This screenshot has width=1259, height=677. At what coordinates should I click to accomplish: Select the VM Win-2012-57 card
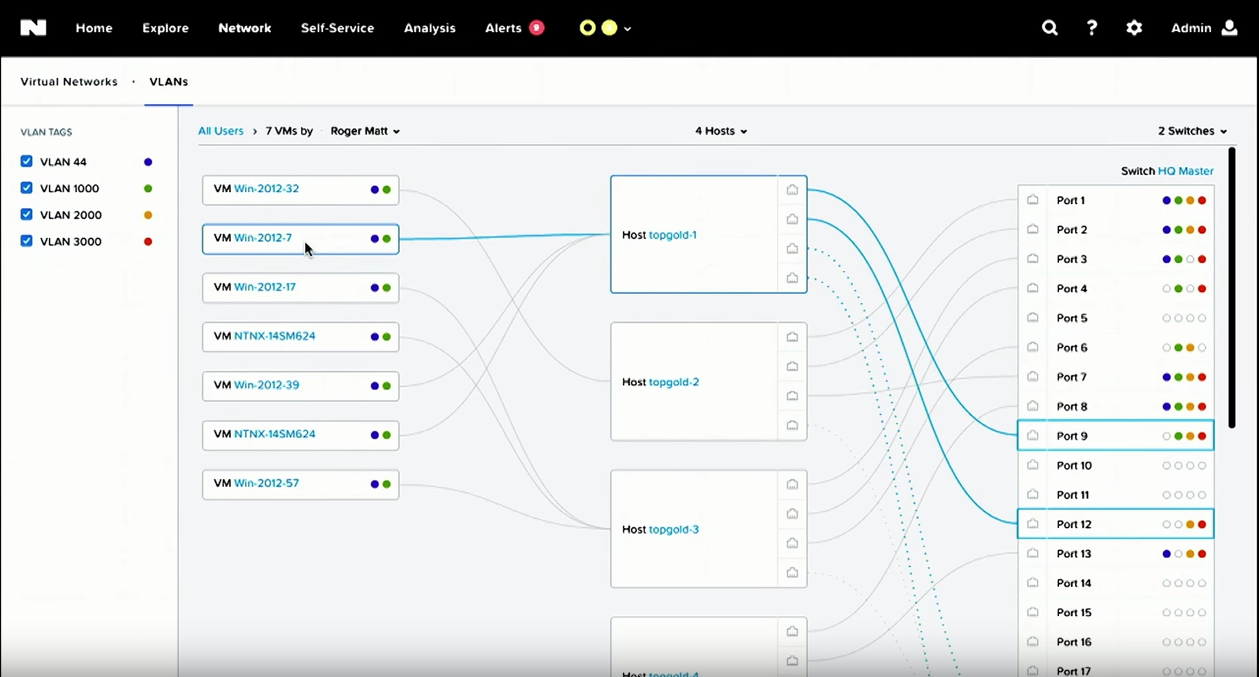coord(300,484)
